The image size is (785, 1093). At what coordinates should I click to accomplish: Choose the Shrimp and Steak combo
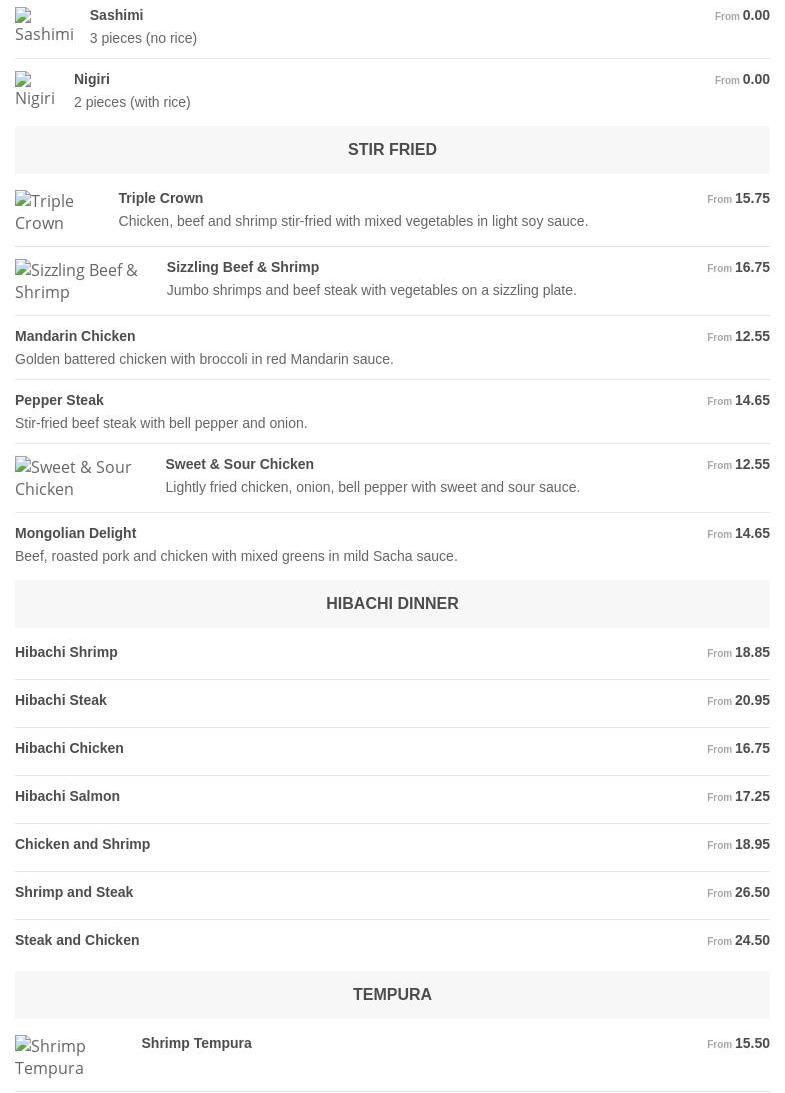[x=74, y=892]
